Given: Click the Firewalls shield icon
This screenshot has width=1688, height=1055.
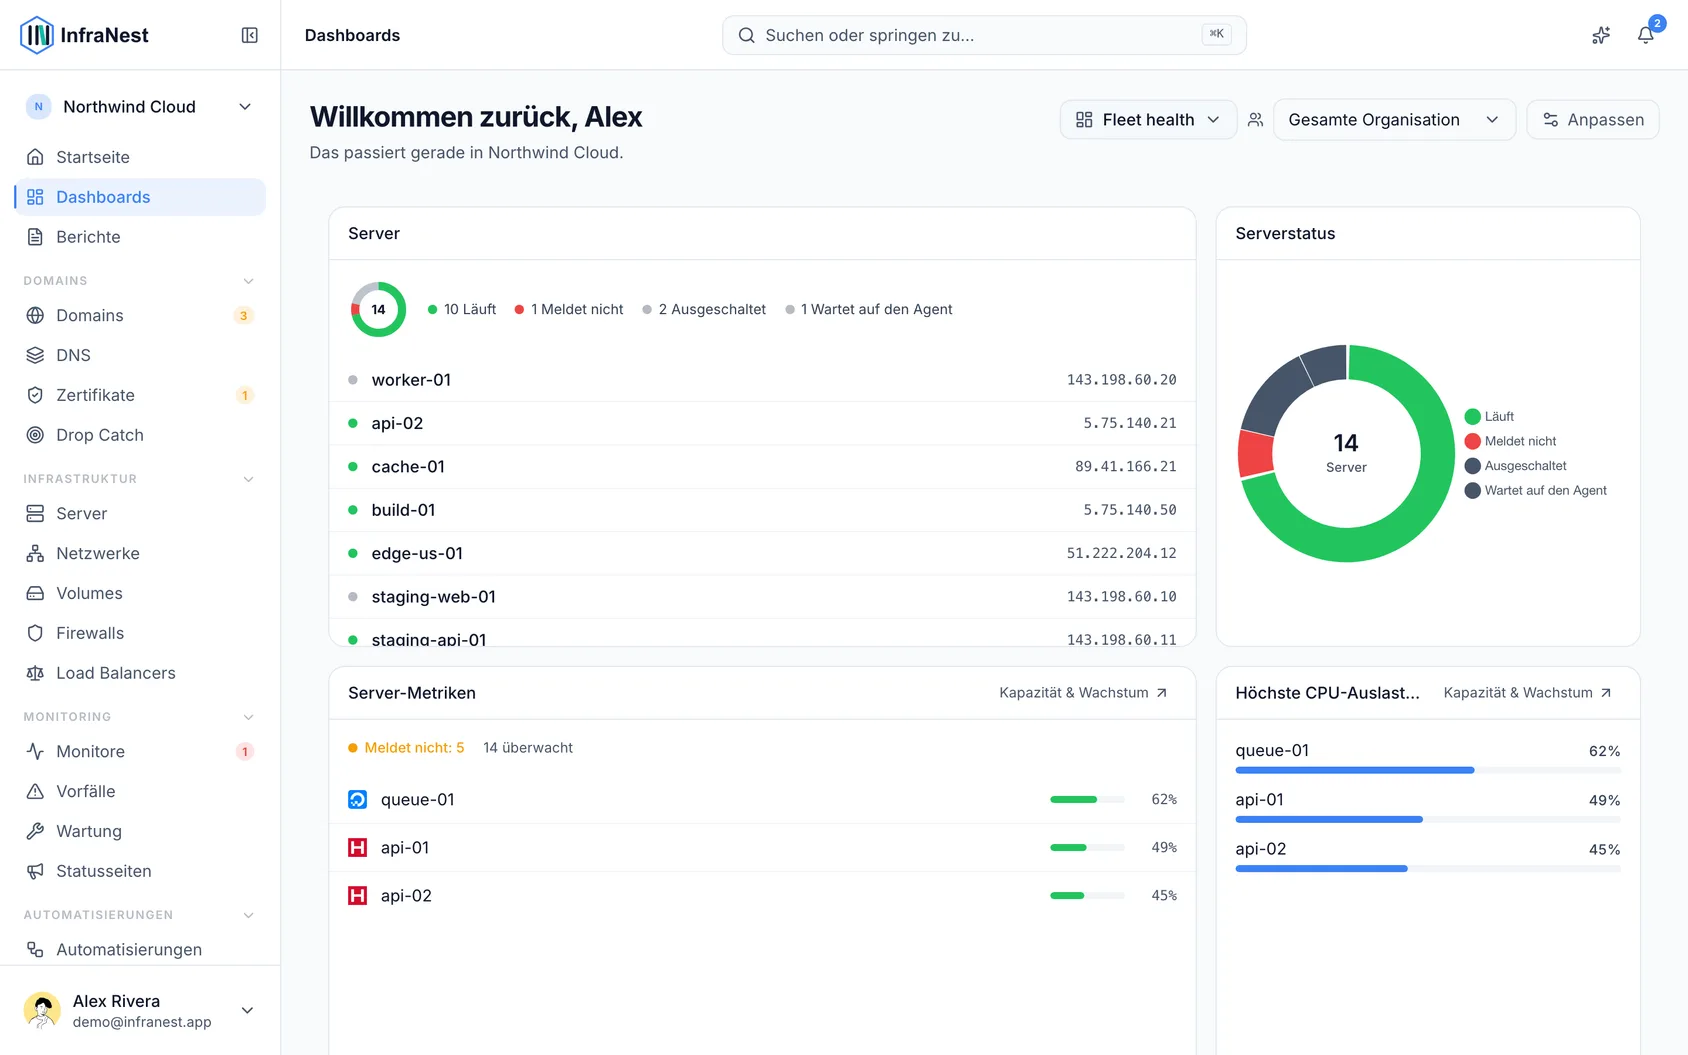Looking at the screenshot, I should tap(35, 633).
